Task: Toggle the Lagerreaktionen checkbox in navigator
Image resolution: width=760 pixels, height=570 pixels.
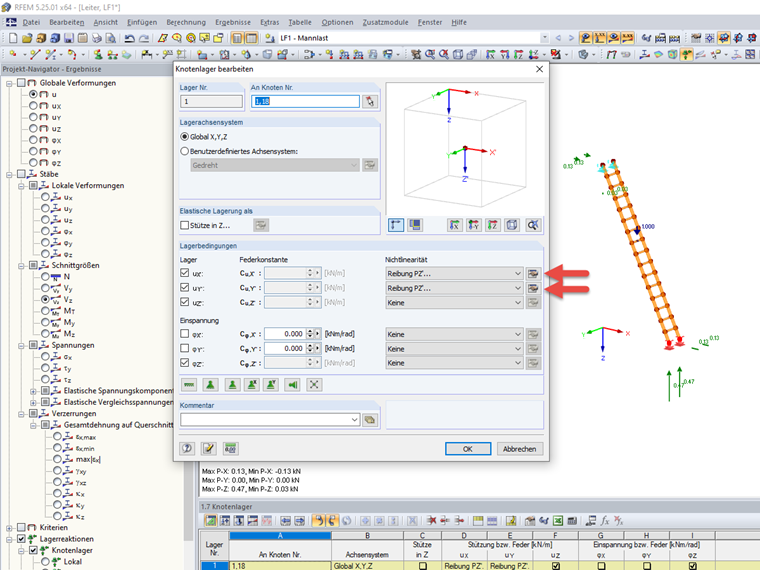Action: pos(21,539)
